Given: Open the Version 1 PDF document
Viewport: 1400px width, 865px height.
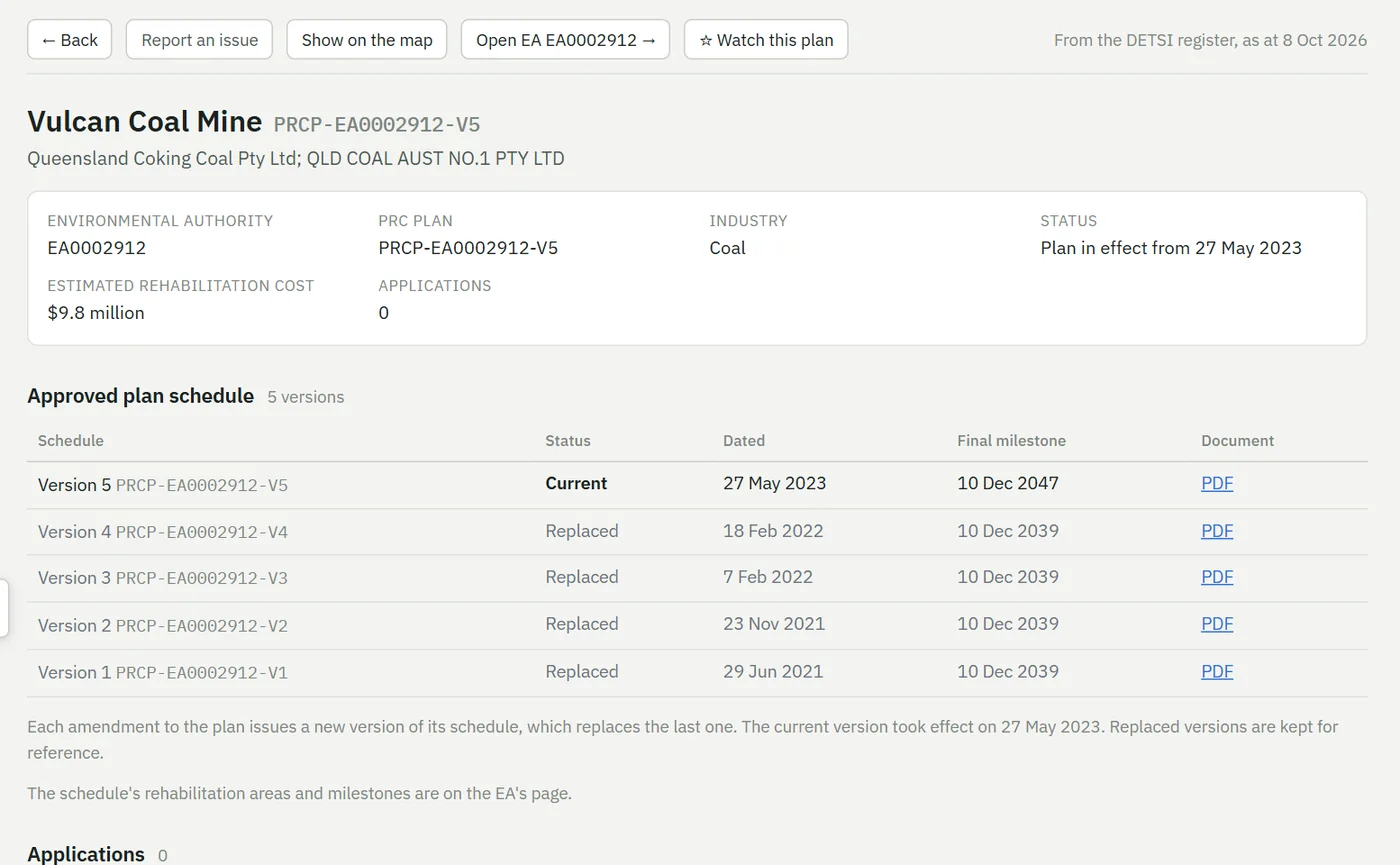Looking at the screenshot, I should pyautogui.click(x=1217, y=672).
